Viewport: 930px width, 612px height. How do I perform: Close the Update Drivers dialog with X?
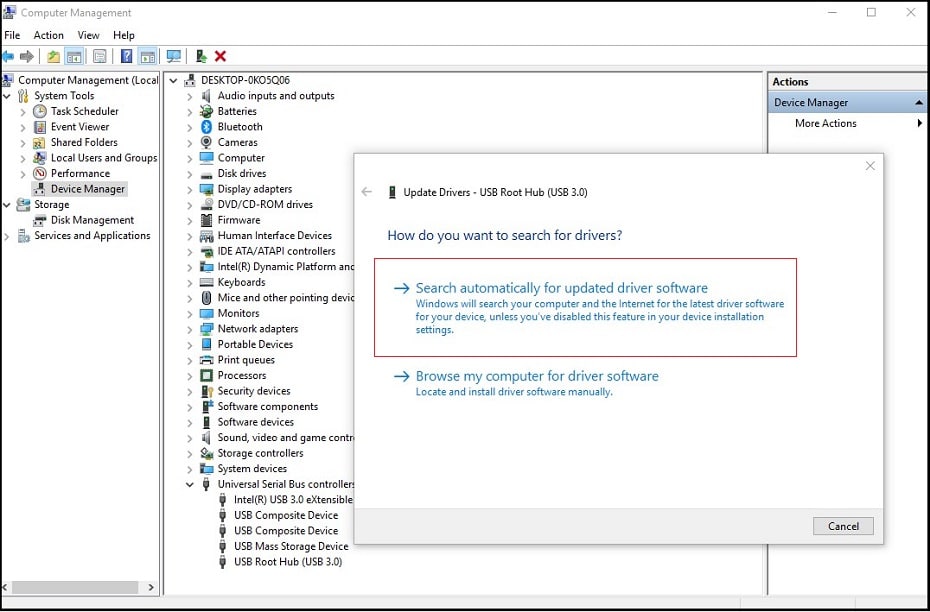(870, 166)
